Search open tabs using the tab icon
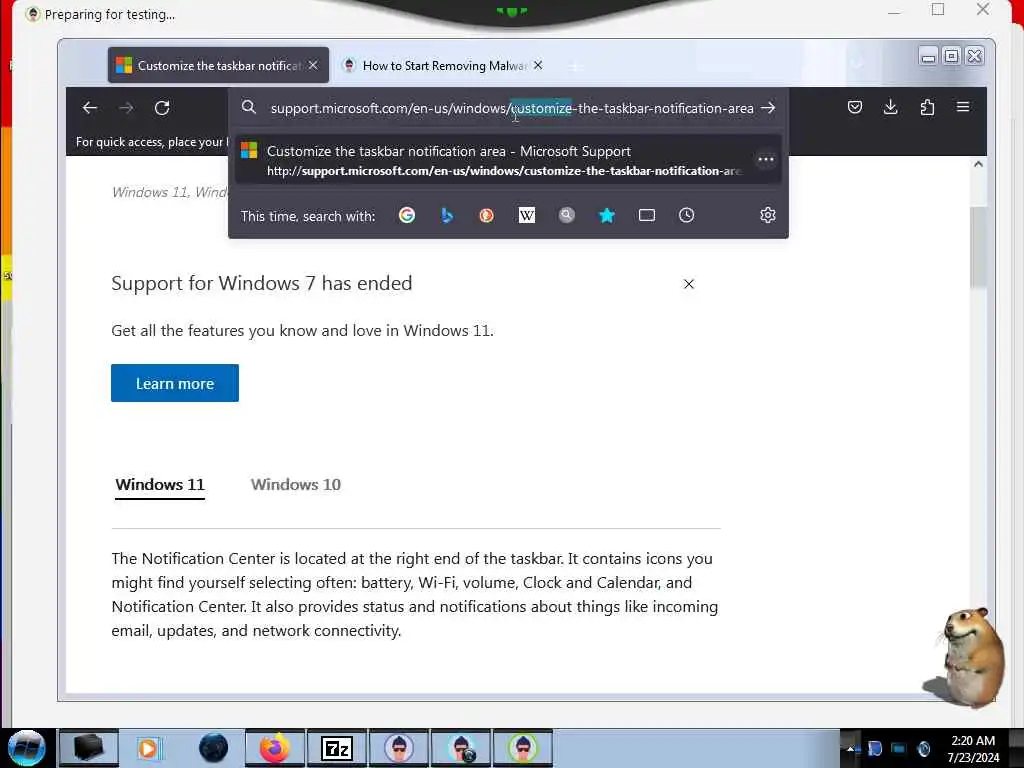The width and height of the screenshot is (1024, 768). (x=647, y=215)
